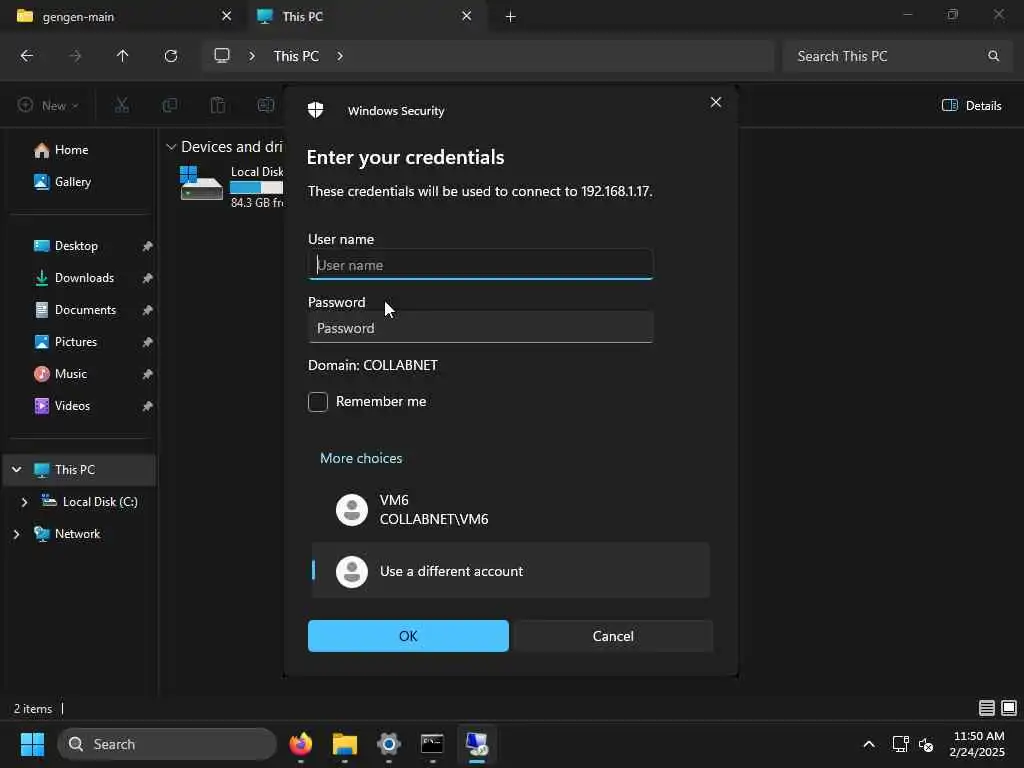1024x768 pixels.
Task: Open Settings gear from the taskbar
Action: tap(389, 744)
